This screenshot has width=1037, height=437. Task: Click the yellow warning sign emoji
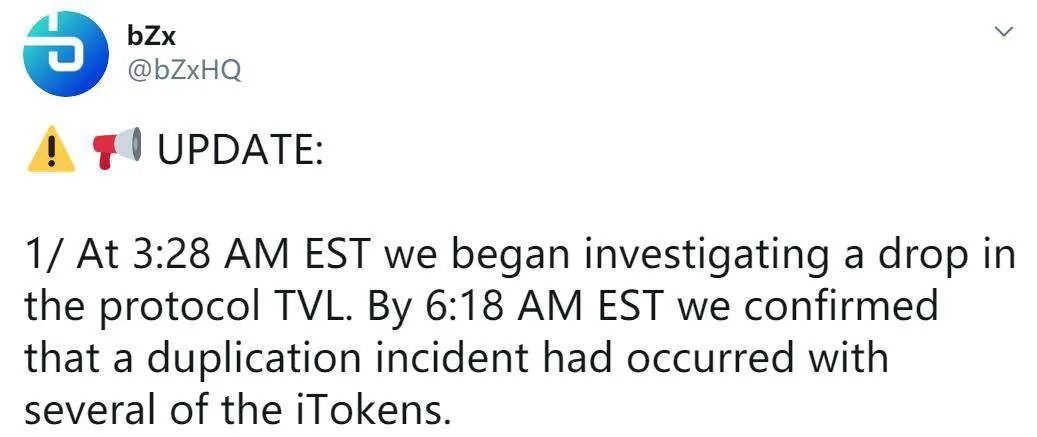(x=52, y=151)
